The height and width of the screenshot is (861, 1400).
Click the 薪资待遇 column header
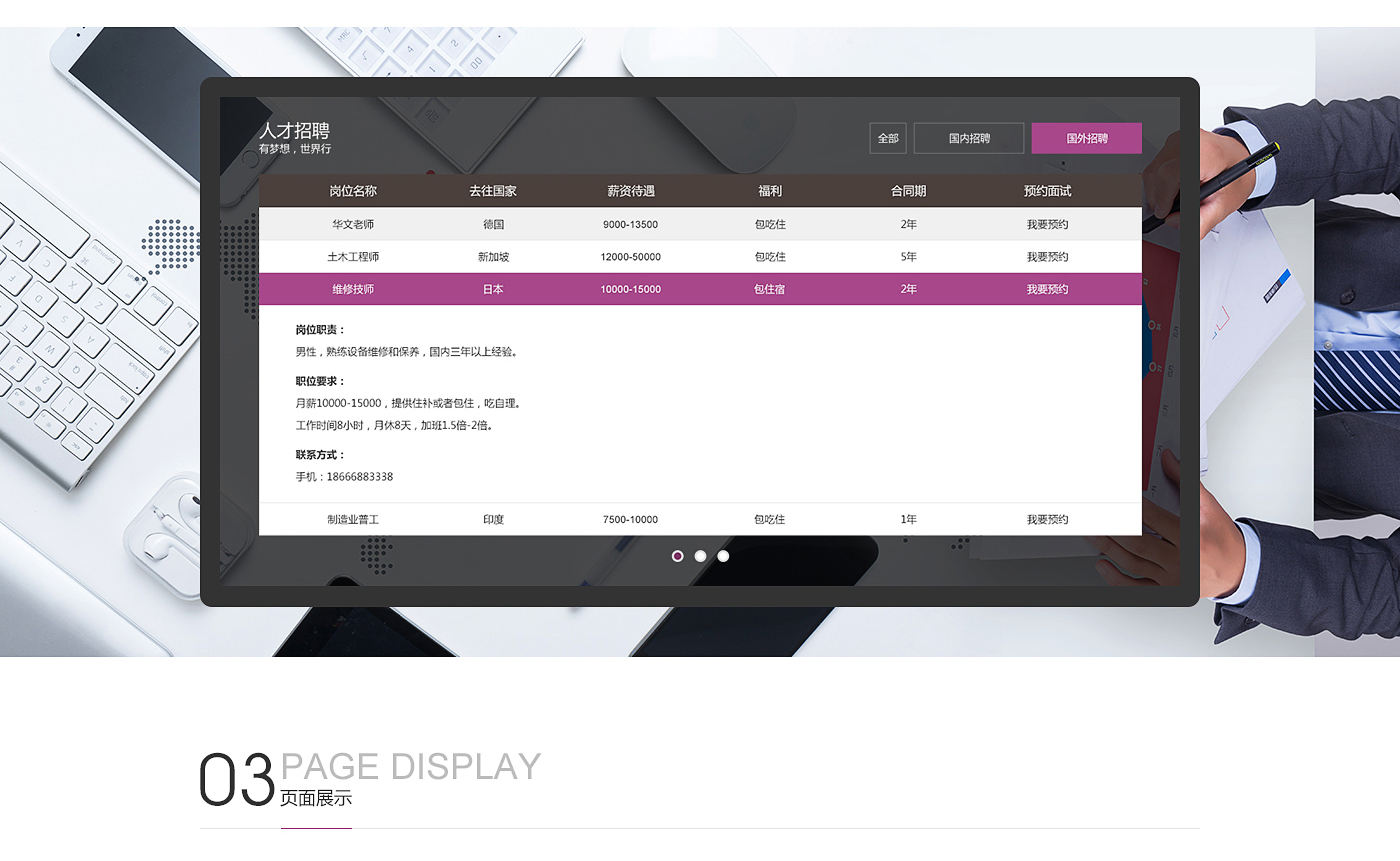tap(631, 191)
